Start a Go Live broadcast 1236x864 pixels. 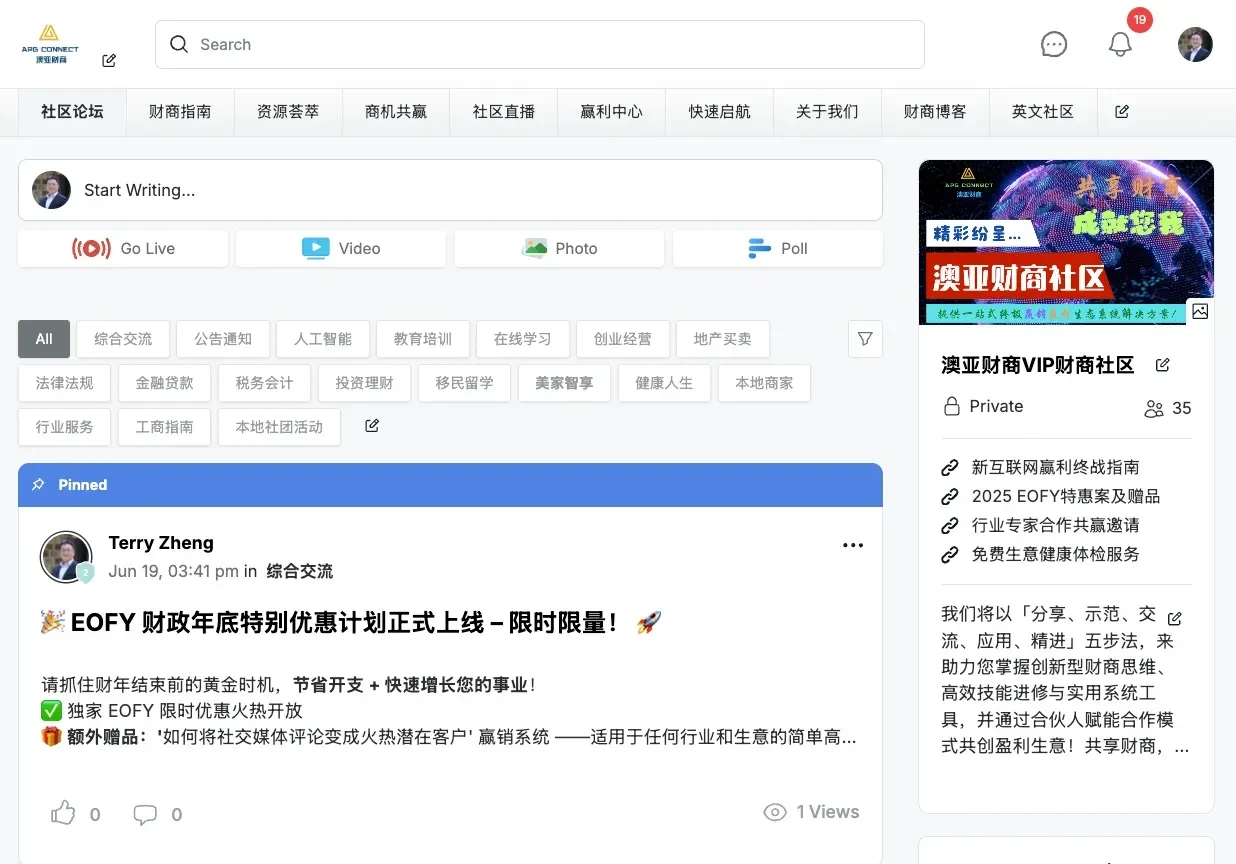pos(123,248)
